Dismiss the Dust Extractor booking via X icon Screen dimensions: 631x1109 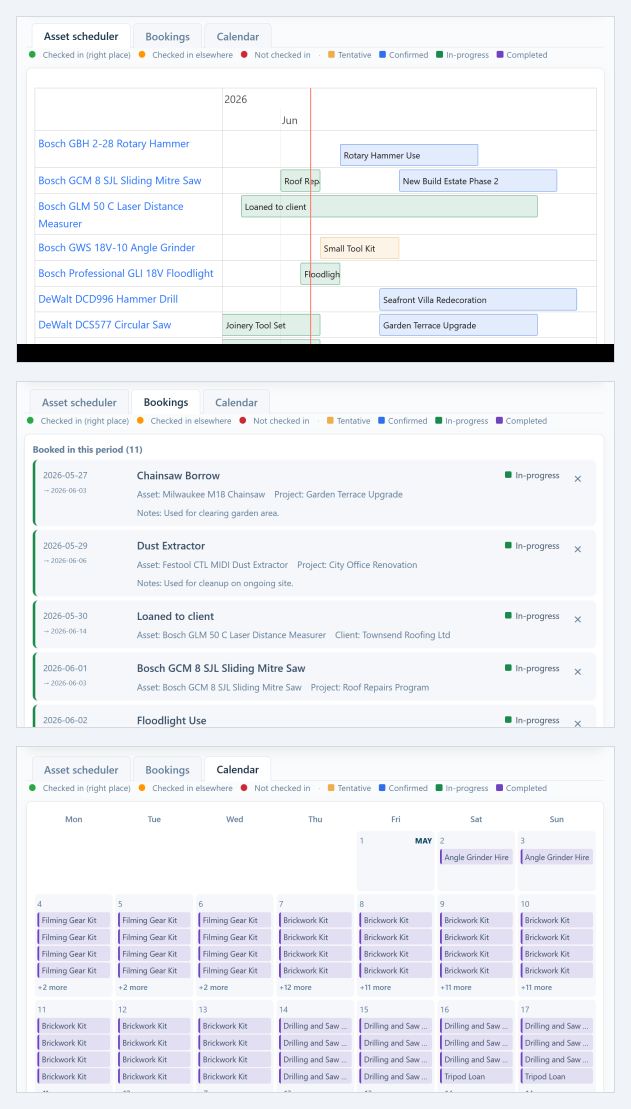coord(577,549)
